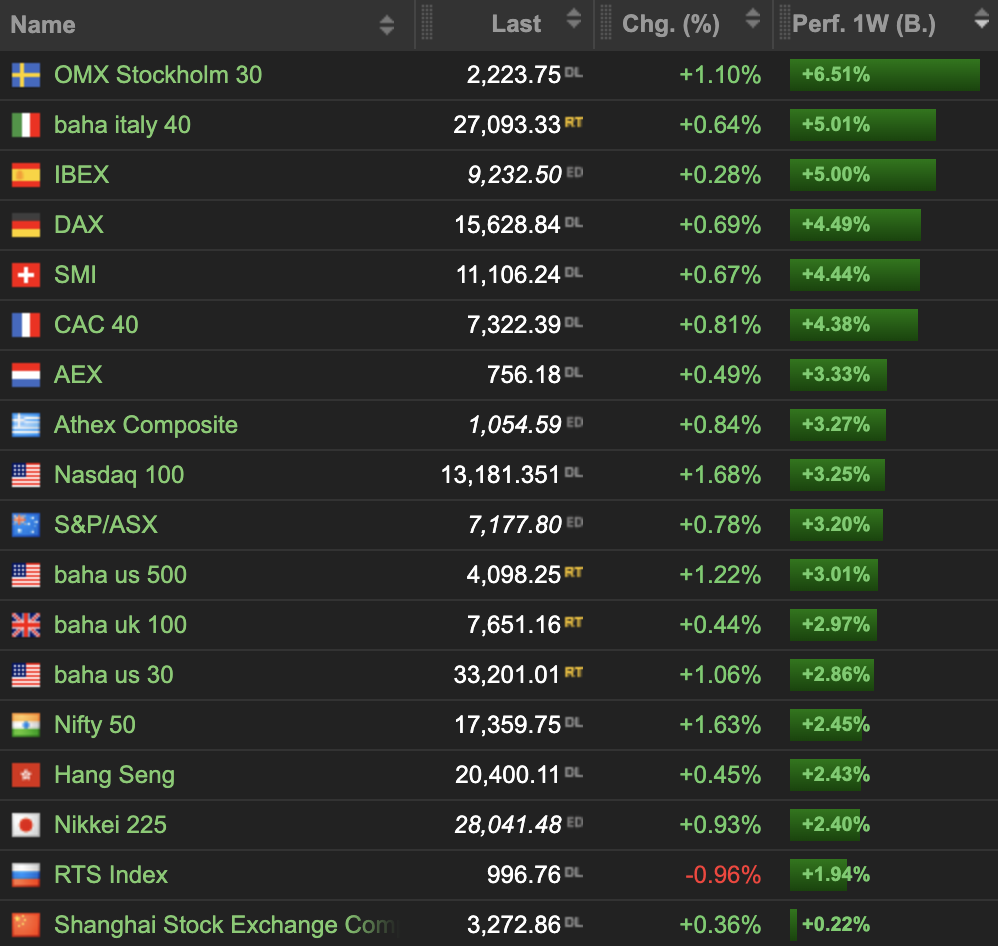The width and height of the screenshot is (998, 946).
Task: Click the Hong Kong flag icon beside Hang Seng
Action: point(26,775)
